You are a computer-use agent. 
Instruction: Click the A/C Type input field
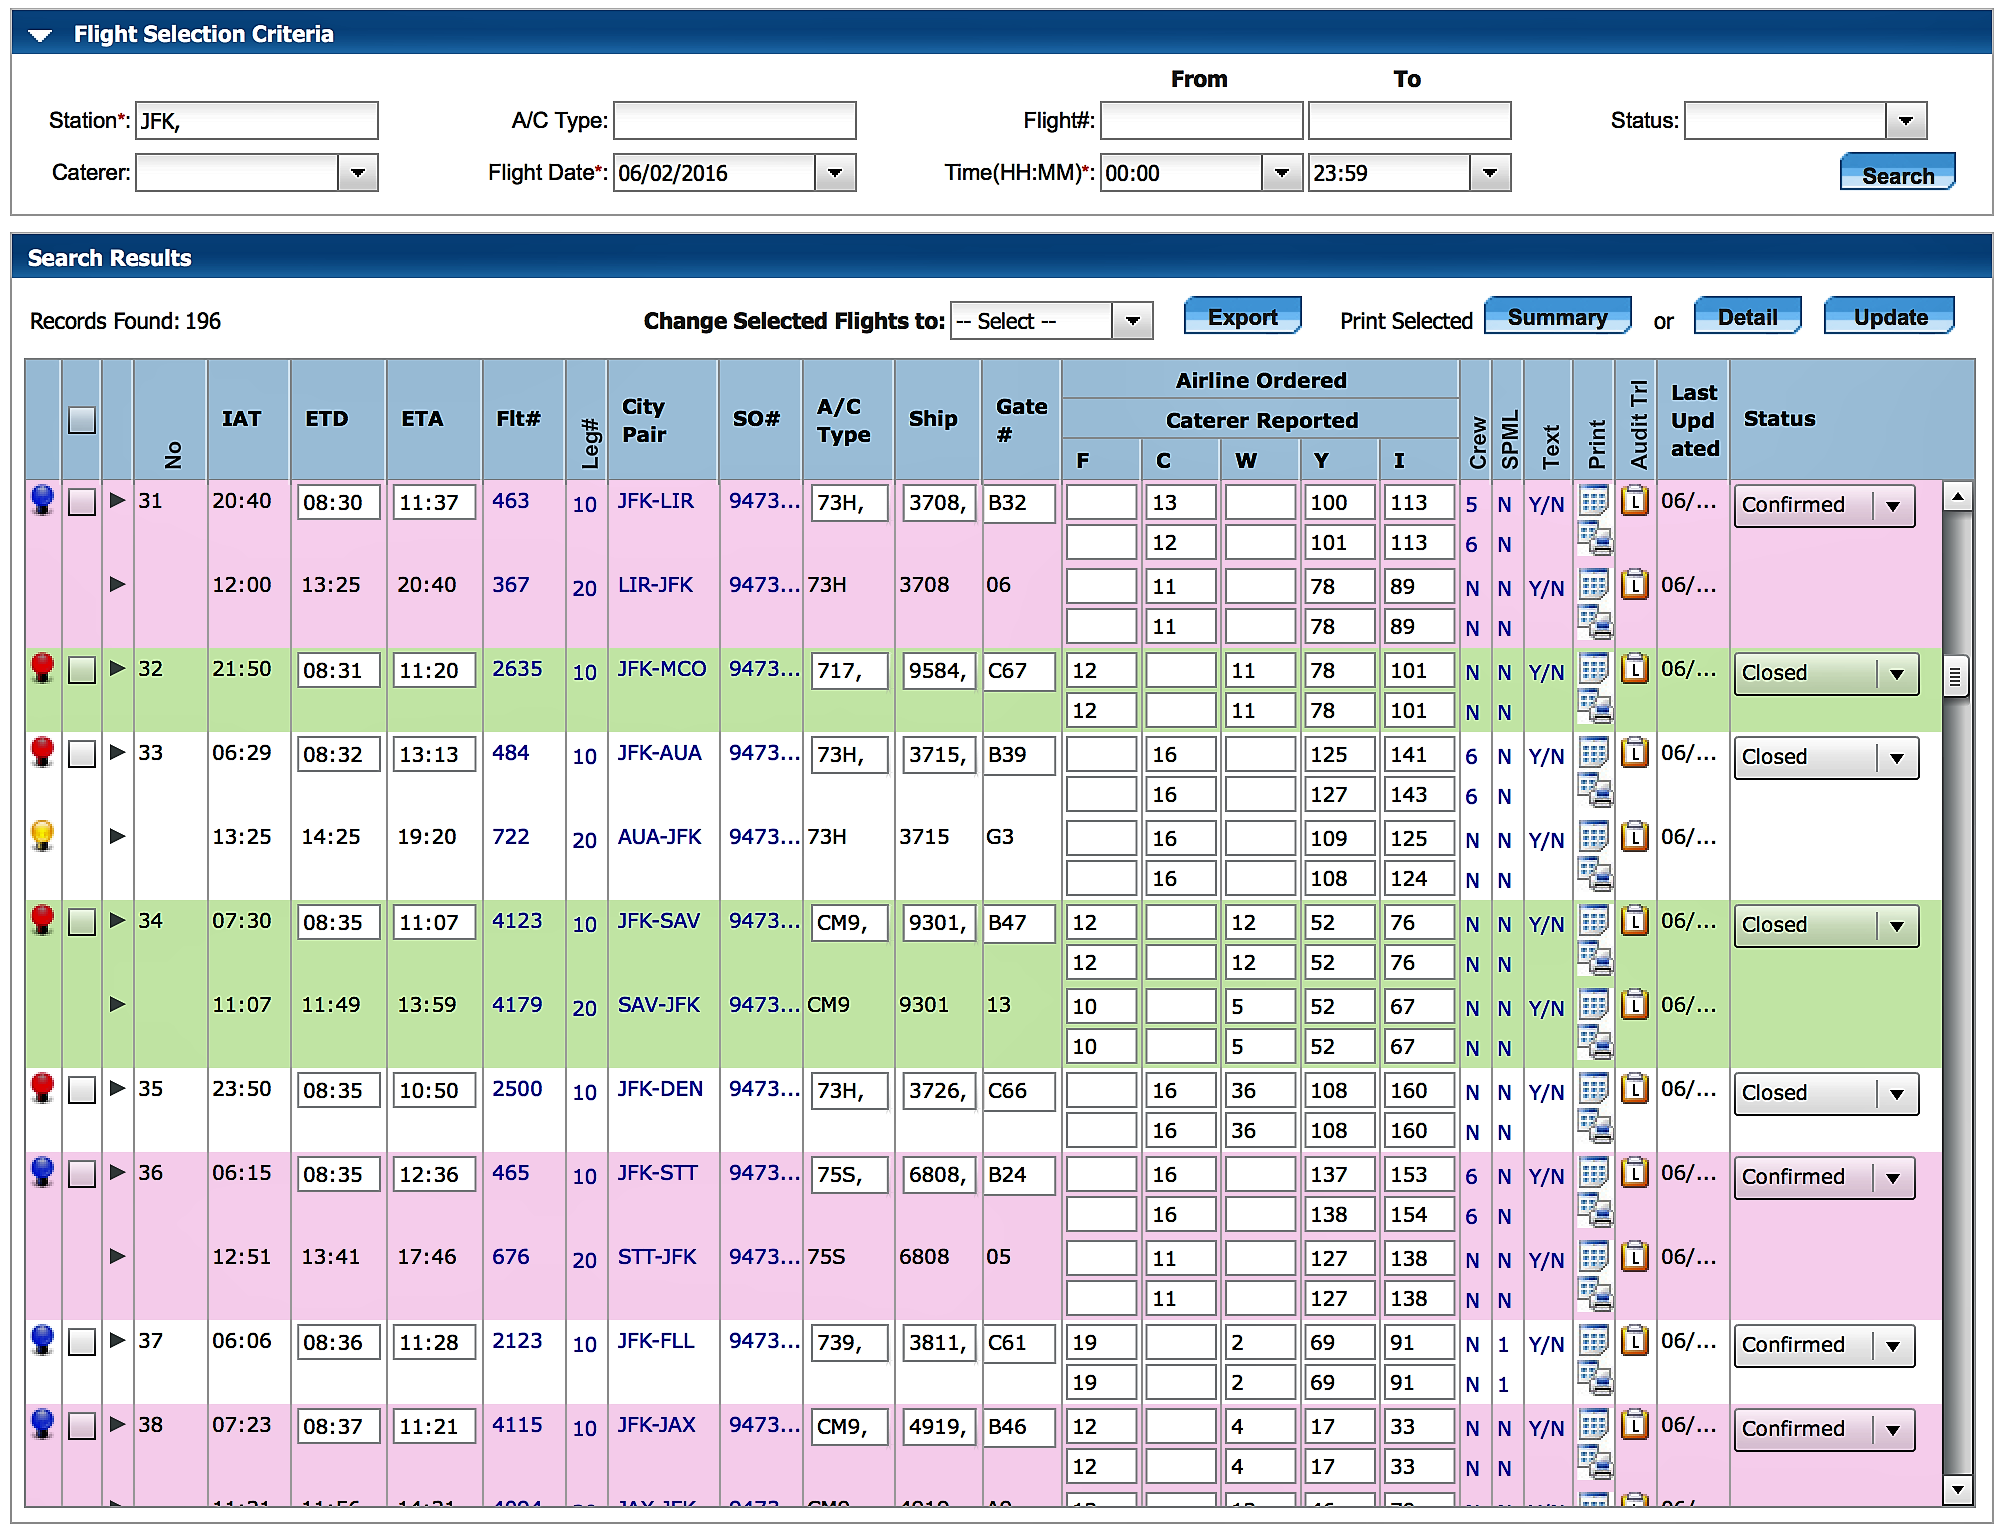click(735, 121)
